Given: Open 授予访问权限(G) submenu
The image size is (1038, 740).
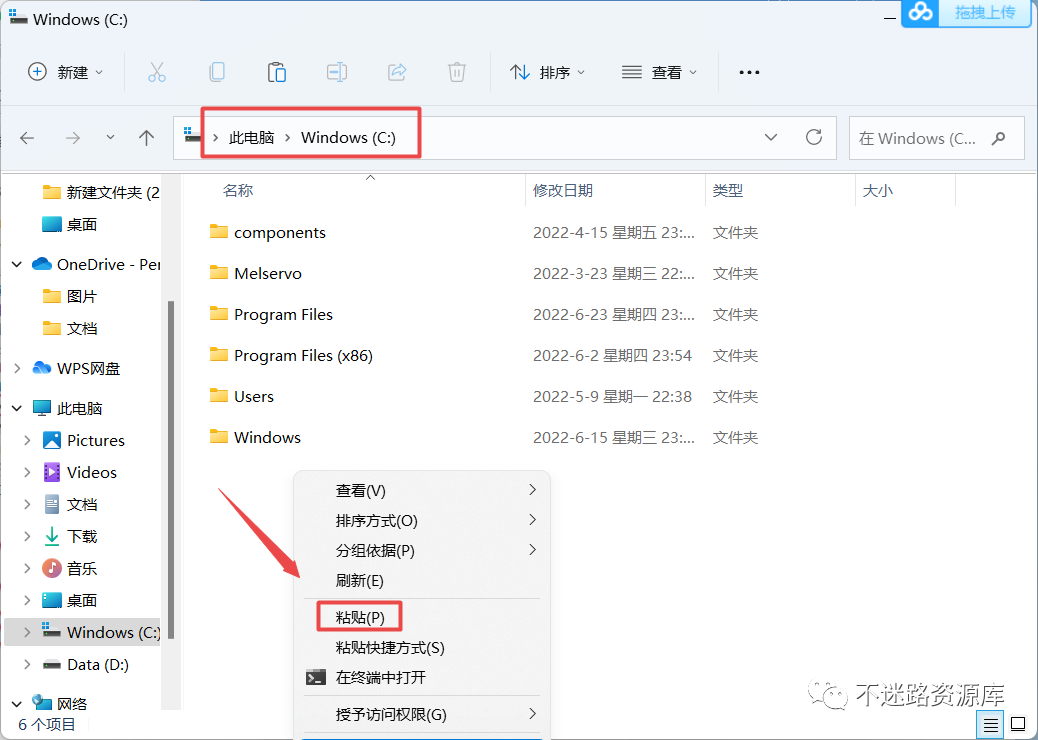Looking at the screenshot, I should [422, 714].
